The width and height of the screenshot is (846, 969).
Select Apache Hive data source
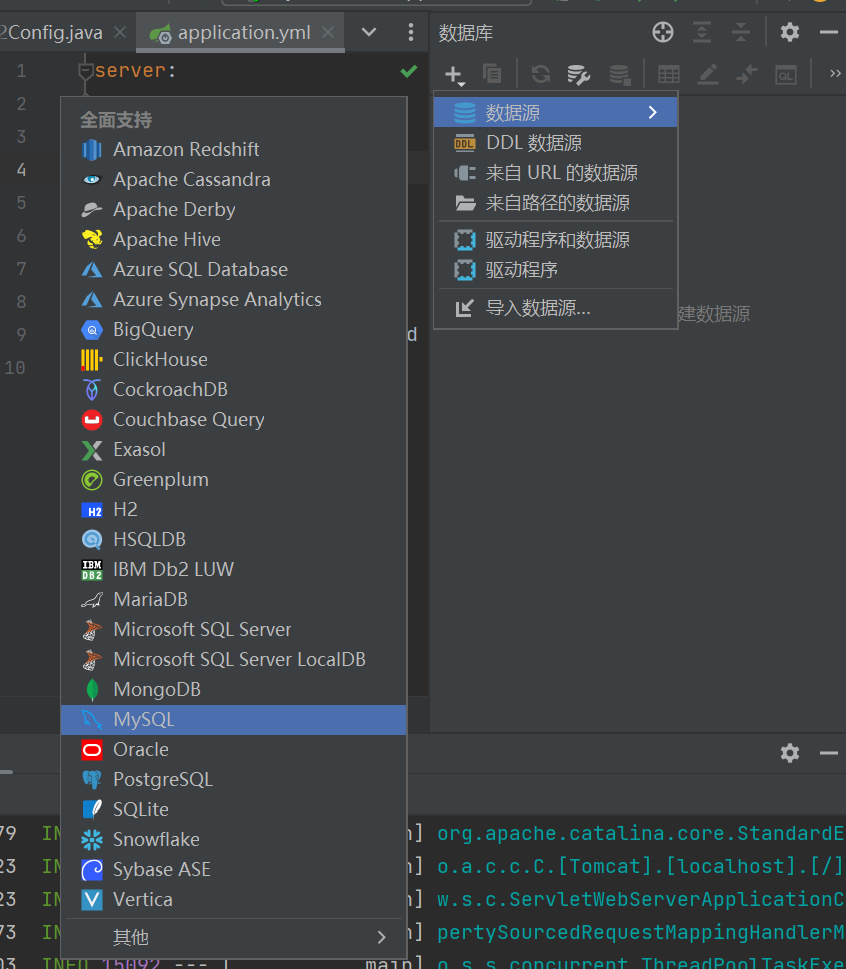click(234, 240)
